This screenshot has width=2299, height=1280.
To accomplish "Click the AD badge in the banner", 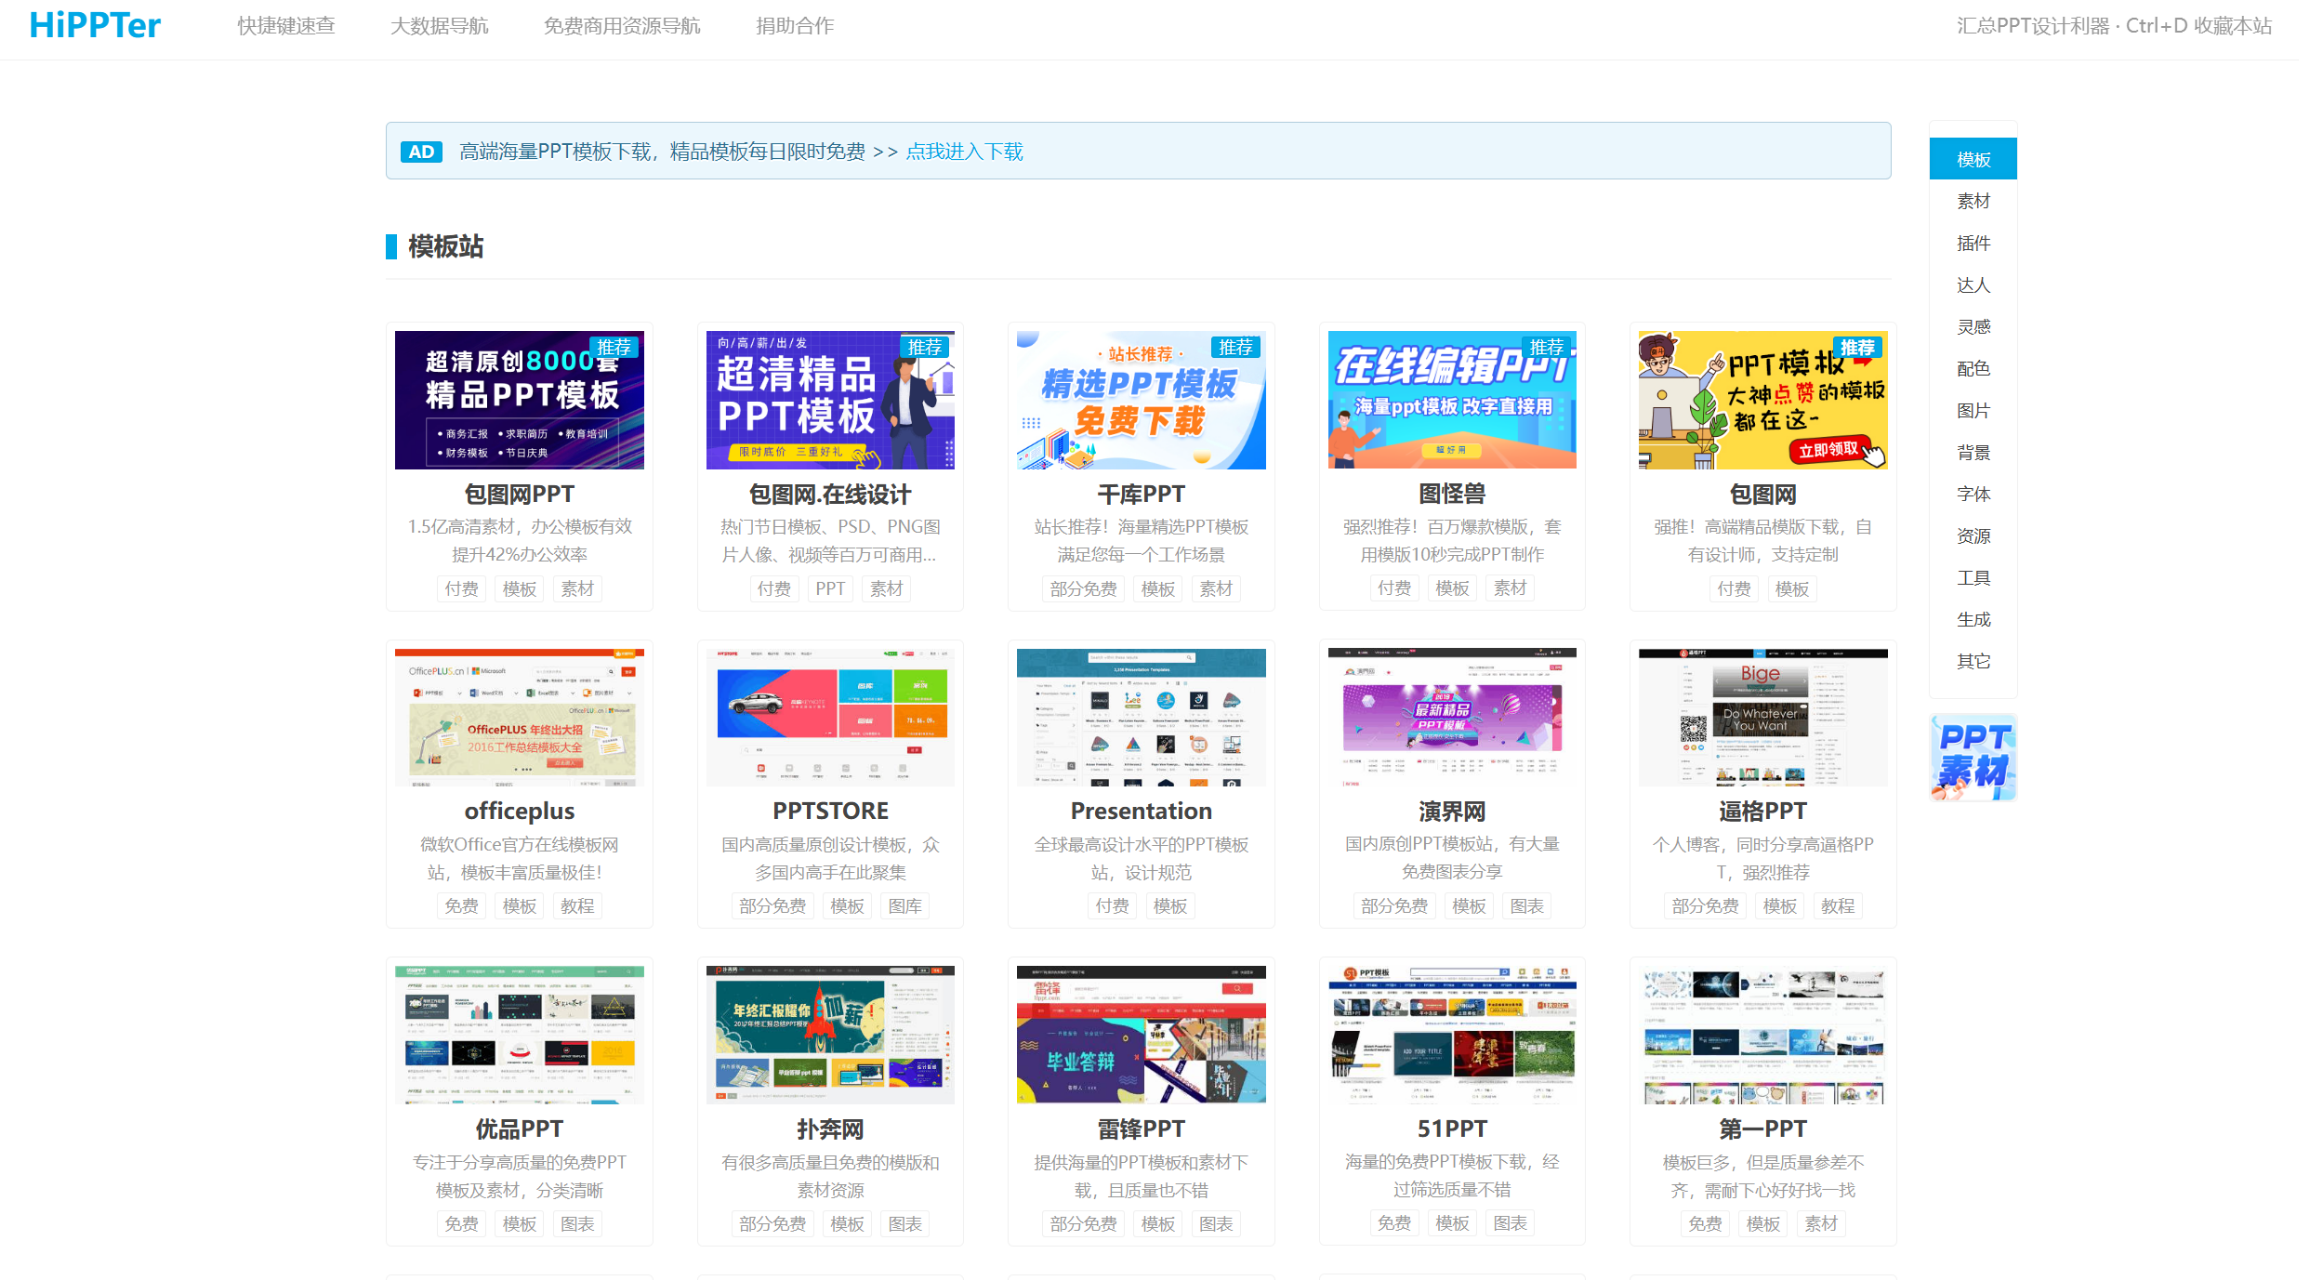I will 421,152.
